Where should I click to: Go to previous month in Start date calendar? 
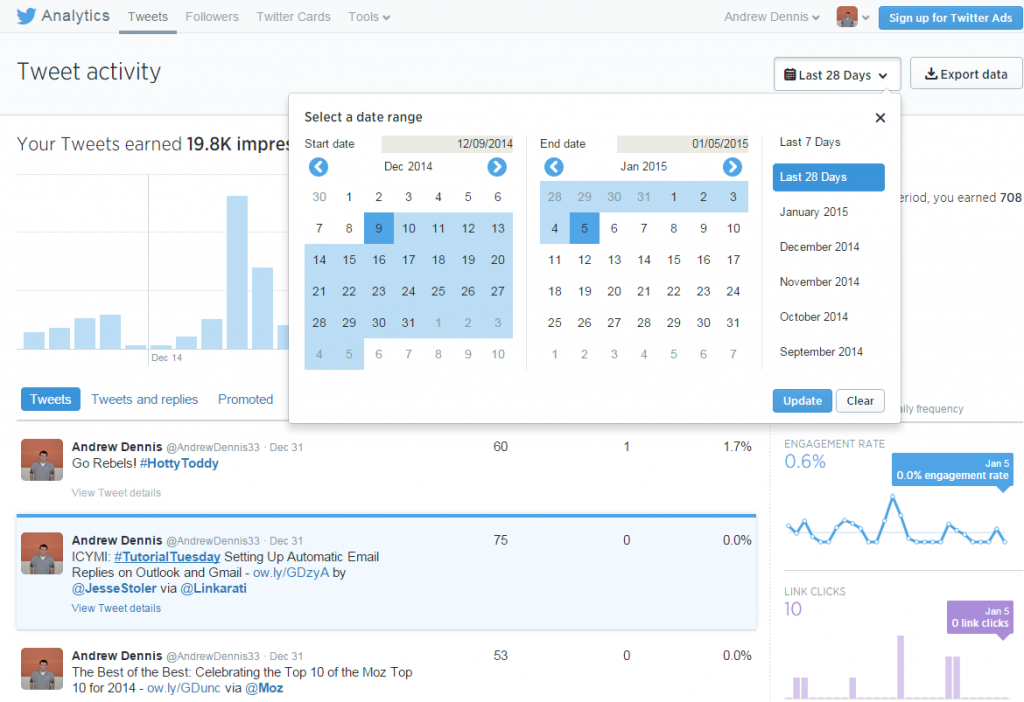[318, 167]
